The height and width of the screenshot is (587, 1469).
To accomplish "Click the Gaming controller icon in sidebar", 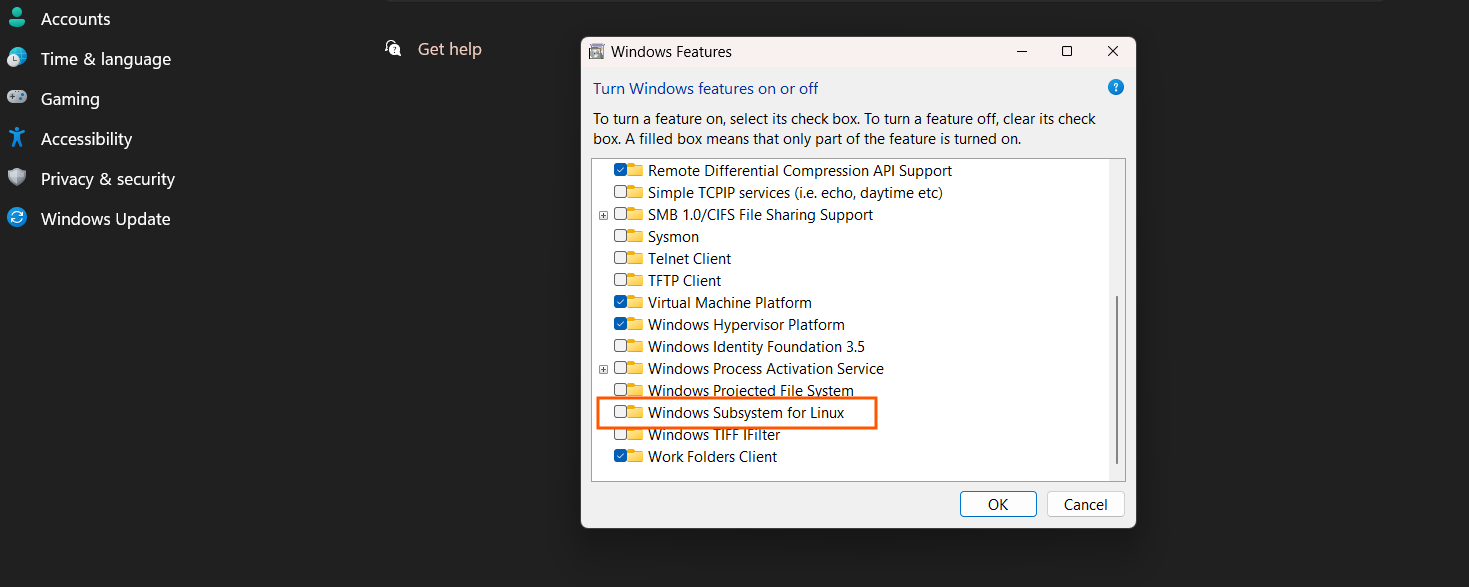I will tap(17, 98).
